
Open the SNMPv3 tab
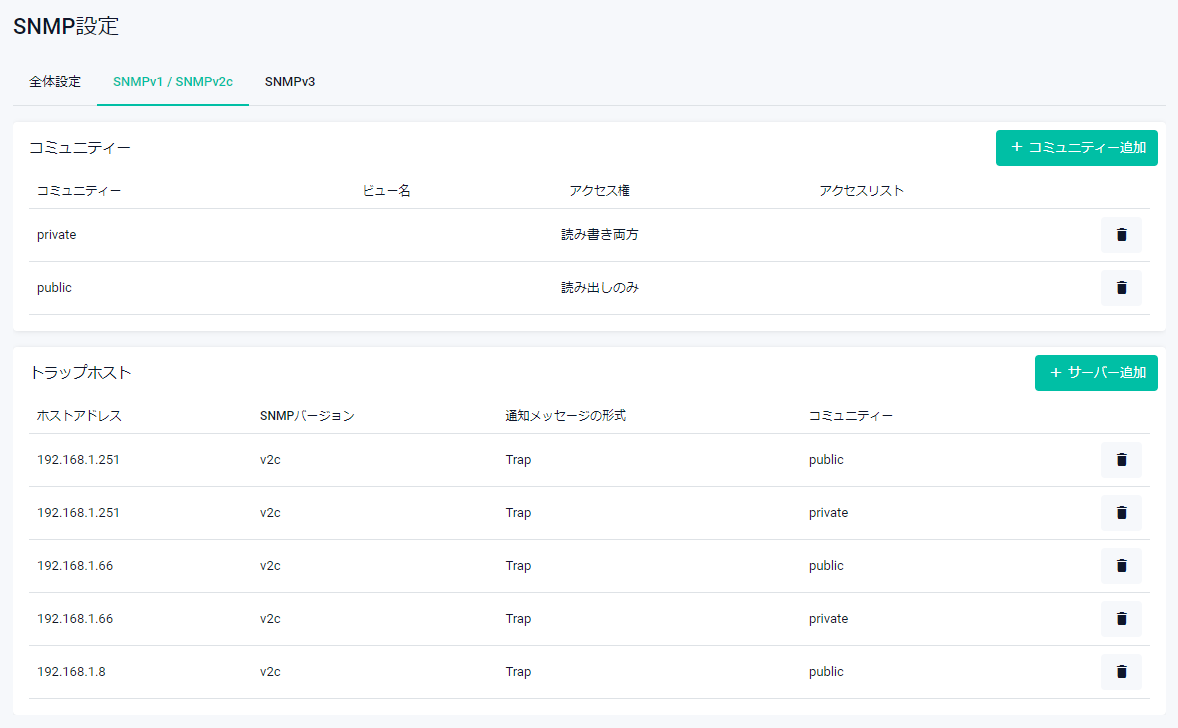pos(290,82)
